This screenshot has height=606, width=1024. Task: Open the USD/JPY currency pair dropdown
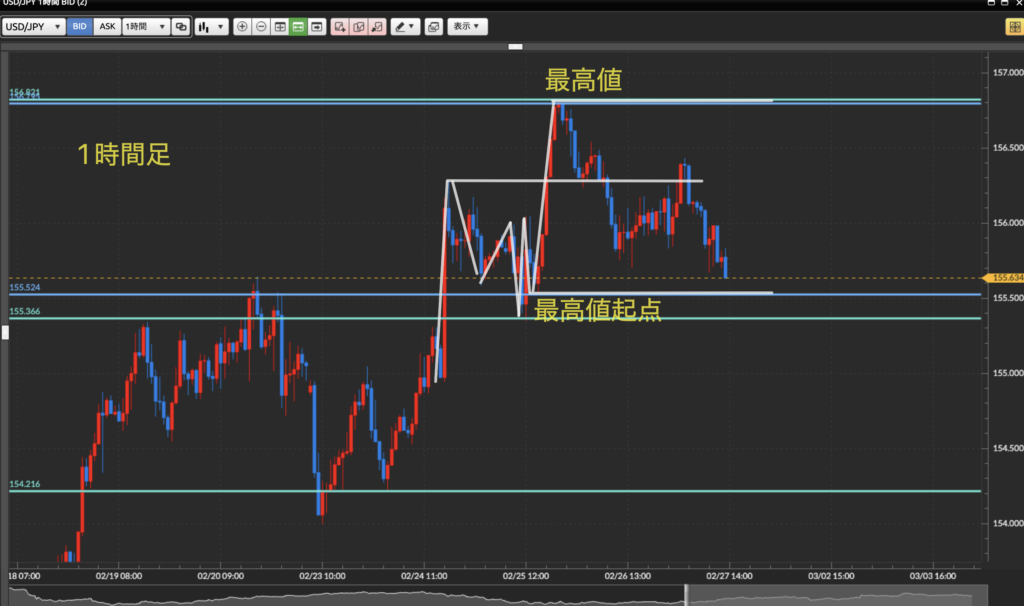[33, 27]
